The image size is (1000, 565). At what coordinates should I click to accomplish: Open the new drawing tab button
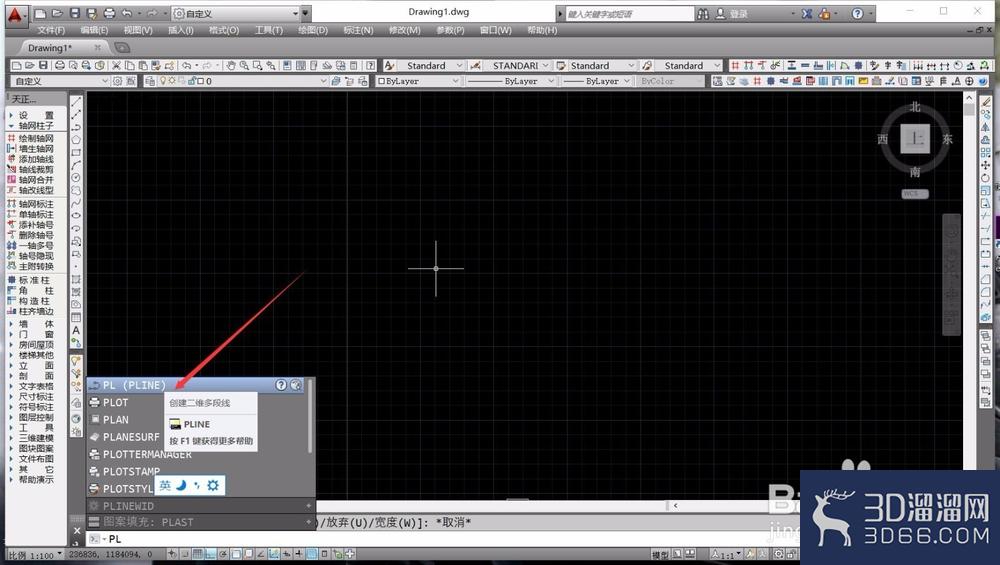point(122,48)
